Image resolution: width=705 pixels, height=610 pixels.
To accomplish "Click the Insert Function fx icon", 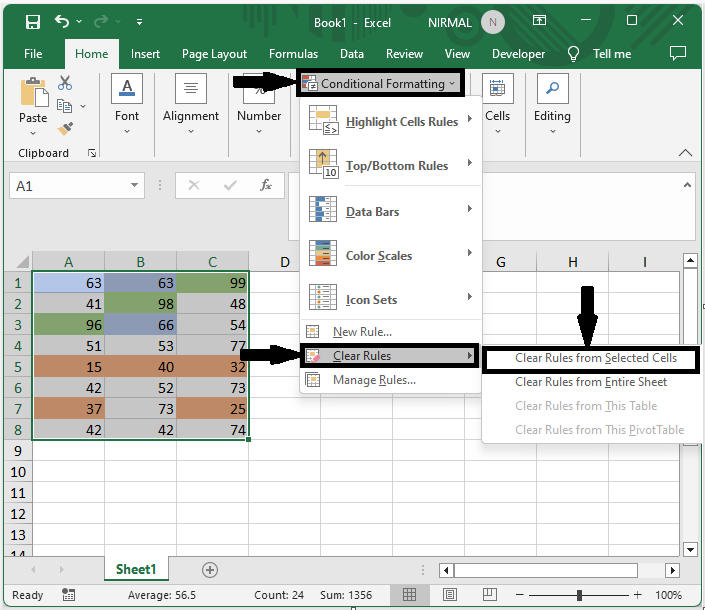I will 266,185.
